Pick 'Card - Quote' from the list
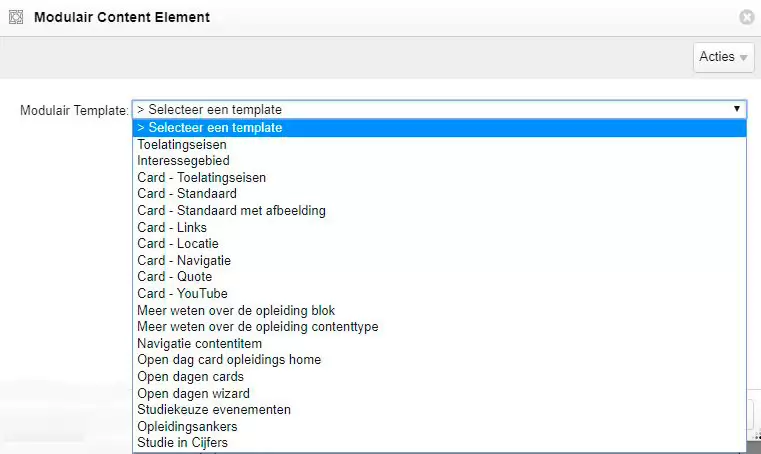The width and height of the screenshot is (761, 454). (x=175, y=276)
